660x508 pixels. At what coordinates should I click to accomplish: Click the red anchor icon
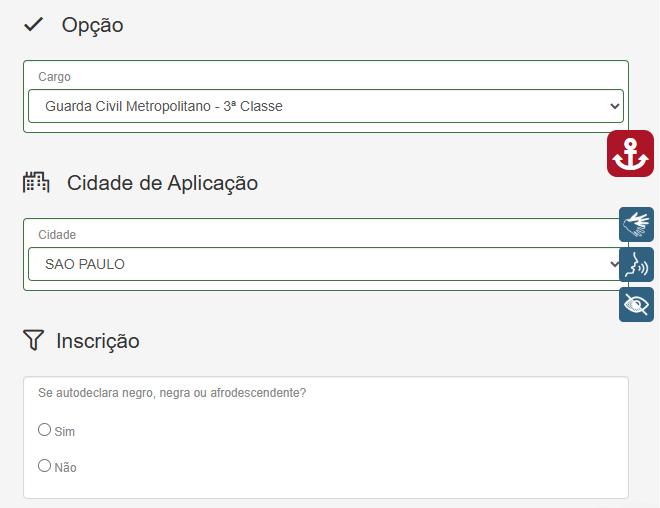[x=630, y=154]
